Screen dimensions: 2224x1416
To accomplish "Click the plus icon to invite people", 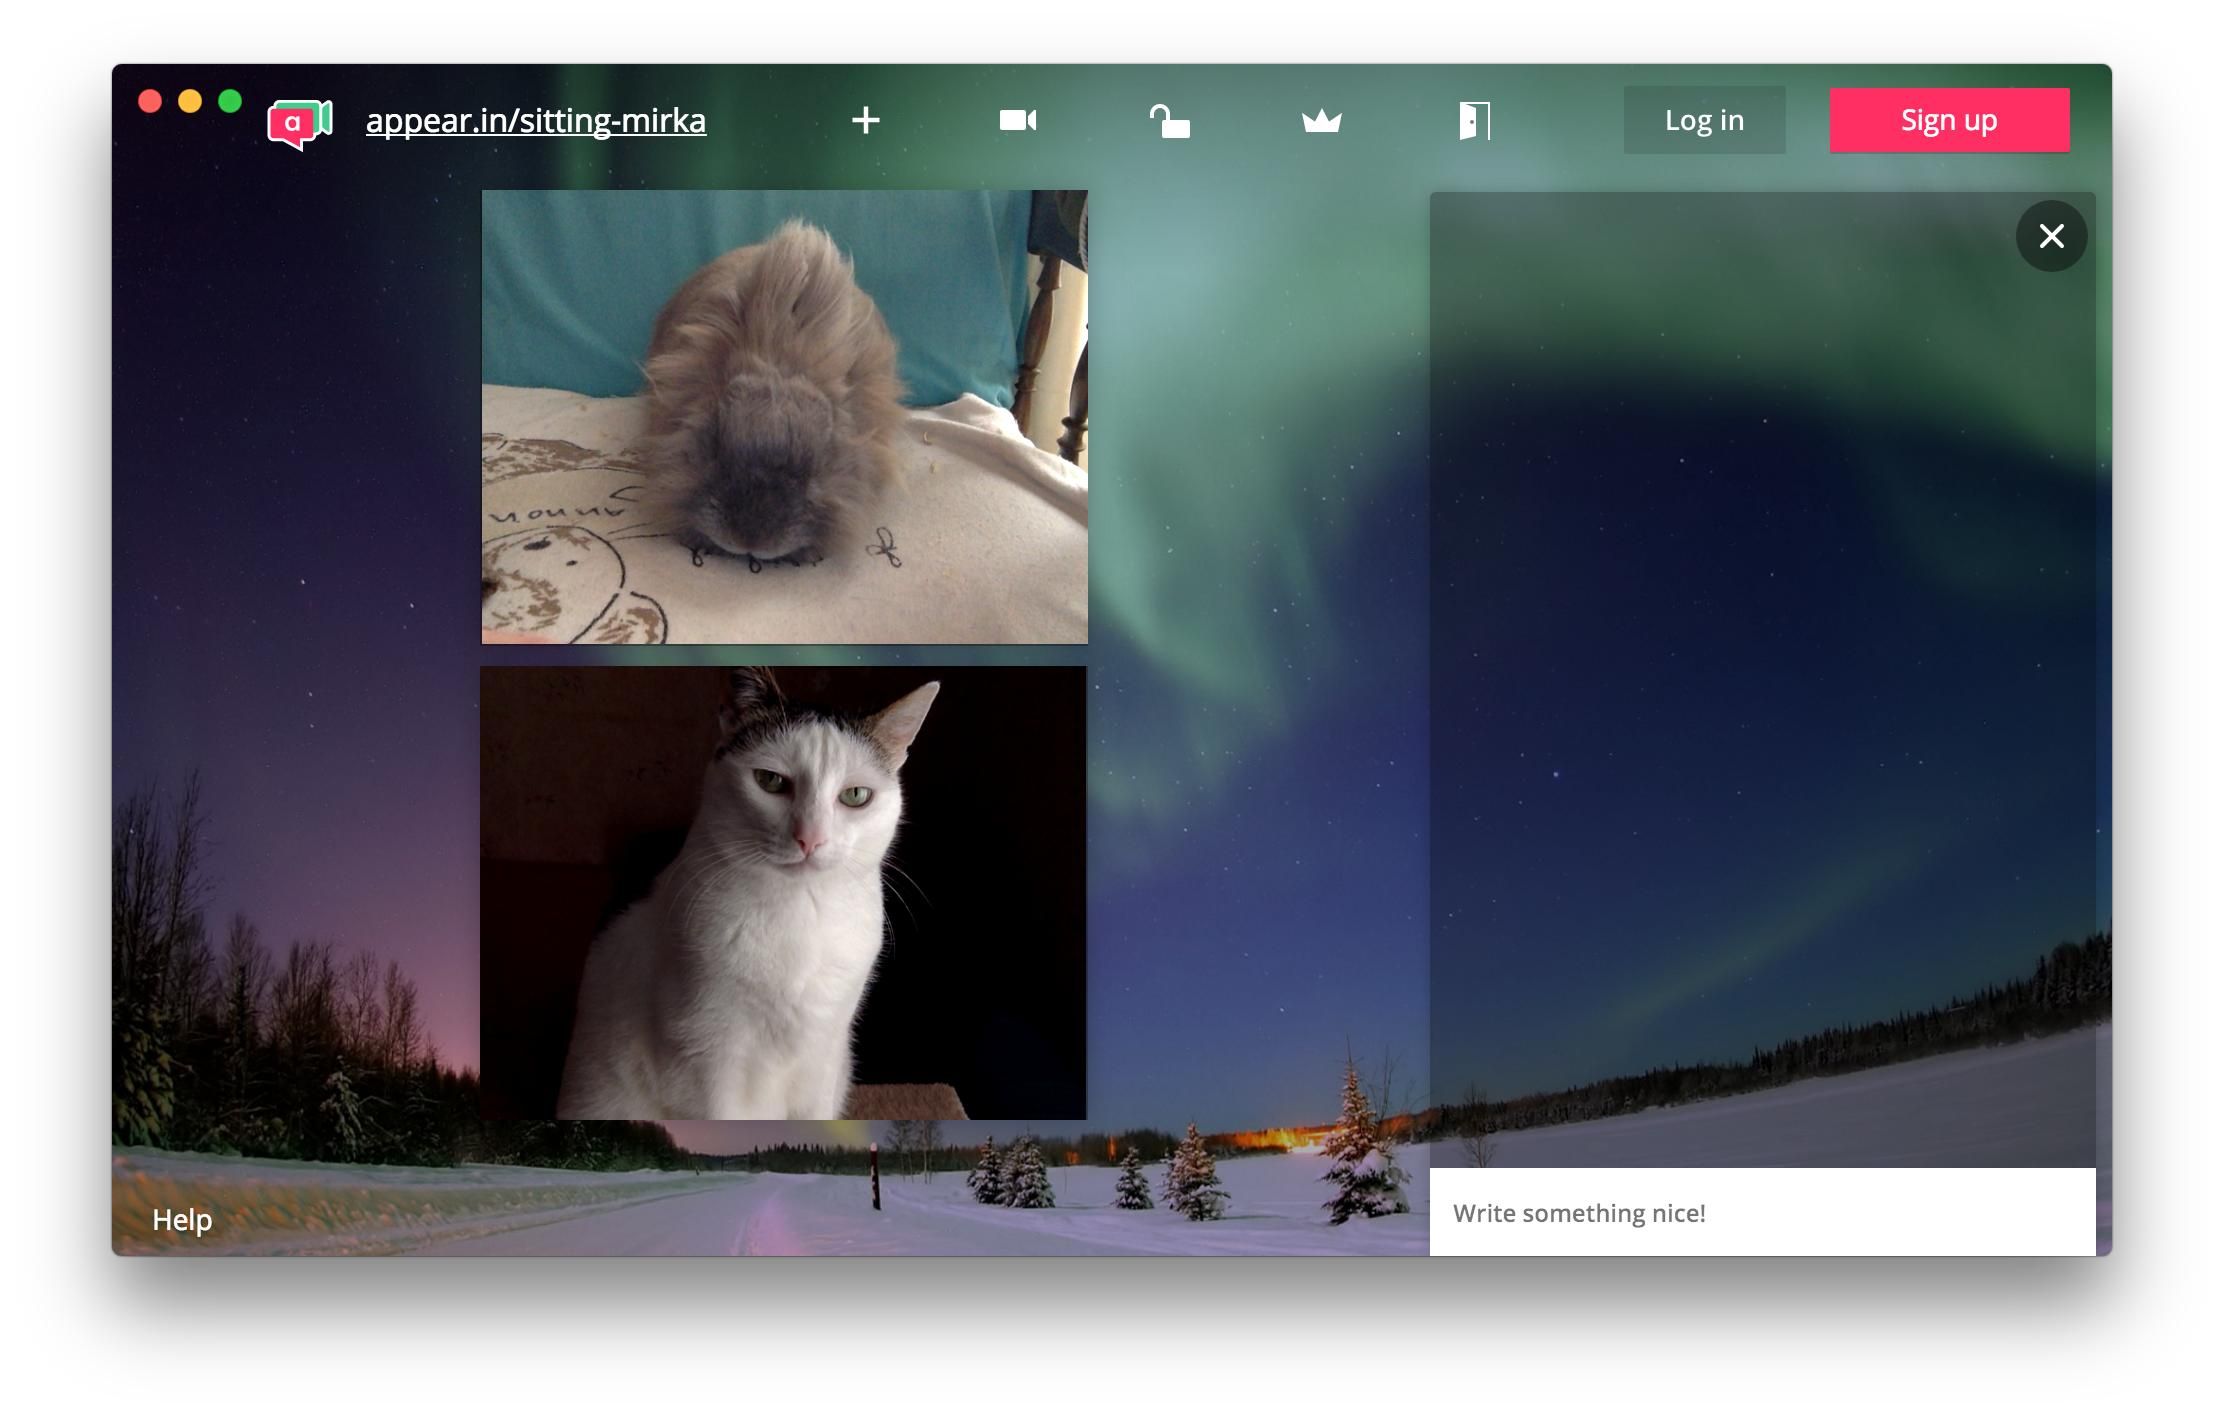I will 865,121.
